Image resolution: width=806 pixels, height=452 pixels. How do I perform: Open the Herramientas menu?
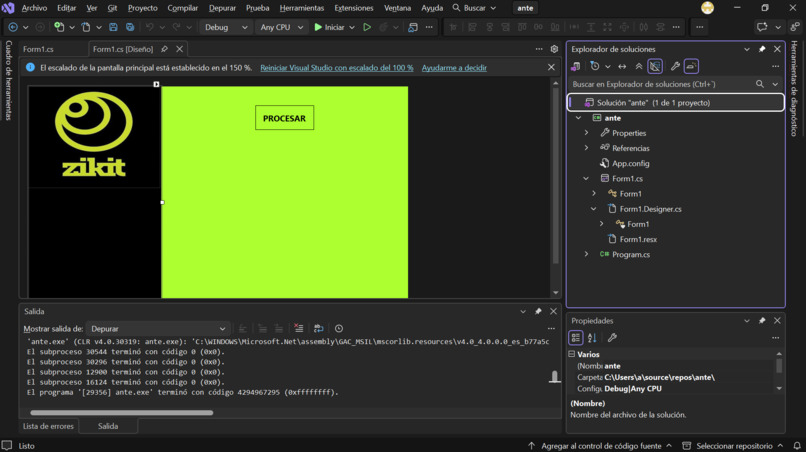pyautogui.click(x=302, y=8)
